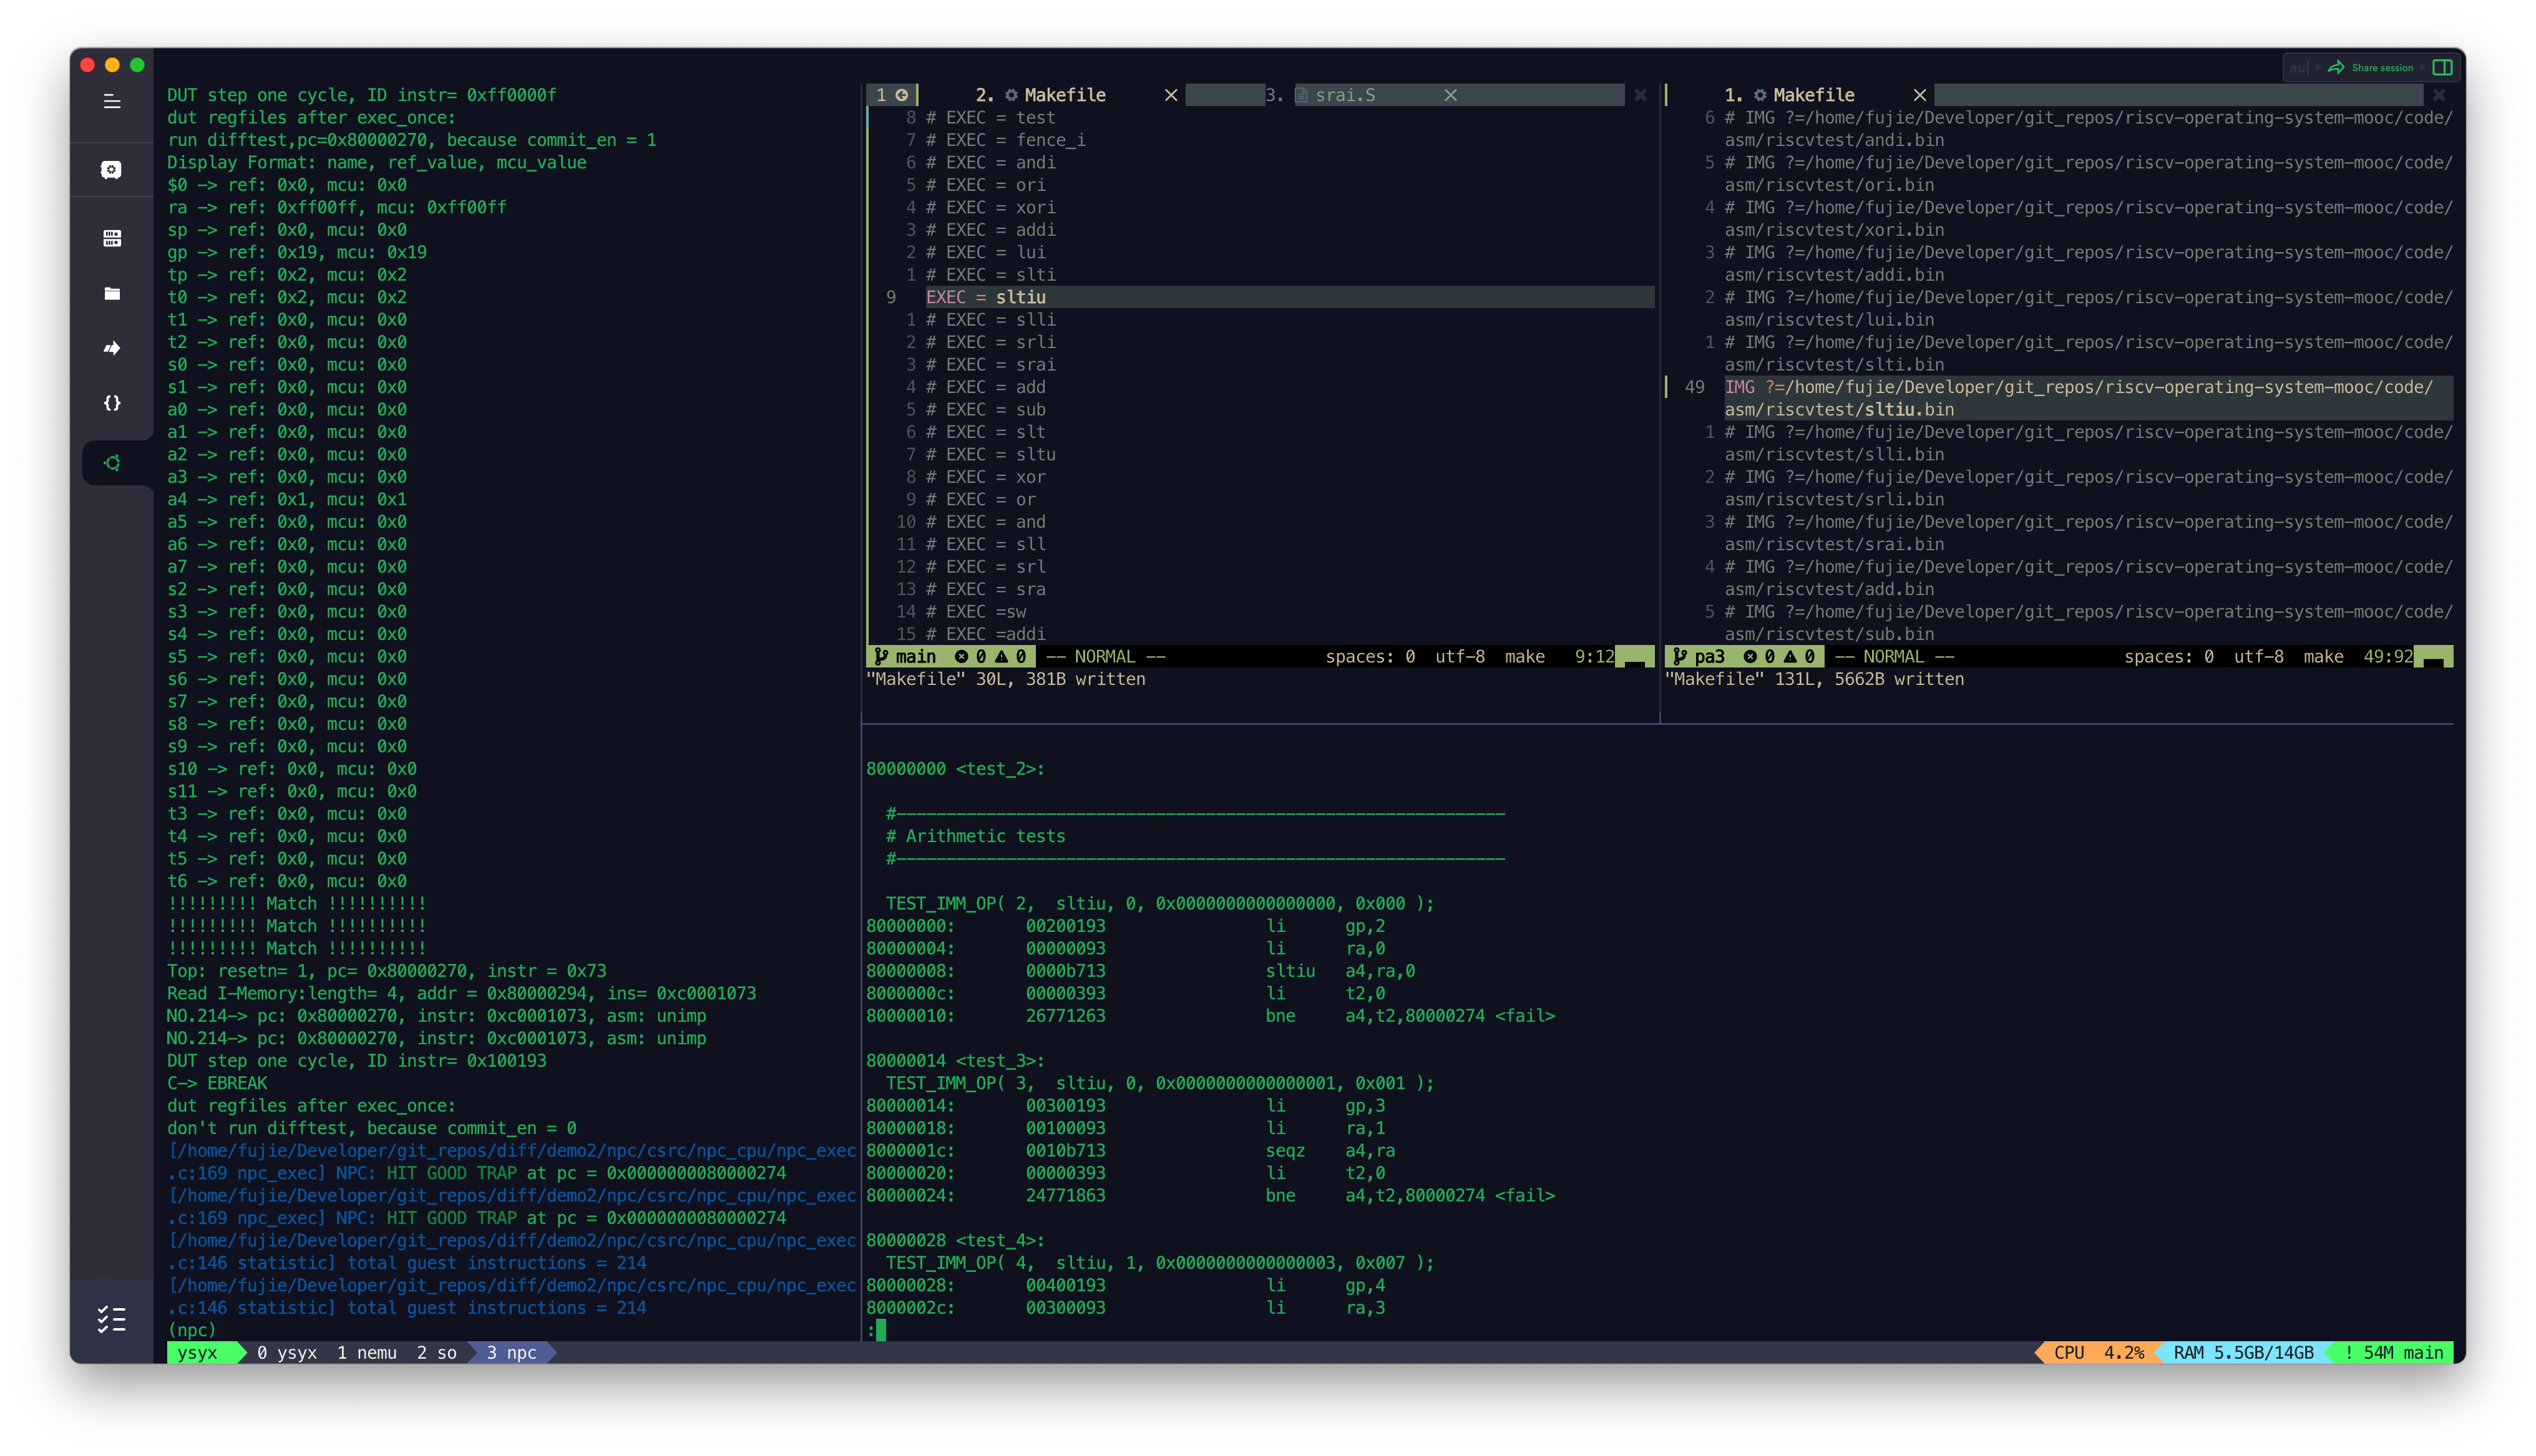Select tmux window '3 npc'
This screenshot has width=2536, height=1456.
[x=511, y=1352]
